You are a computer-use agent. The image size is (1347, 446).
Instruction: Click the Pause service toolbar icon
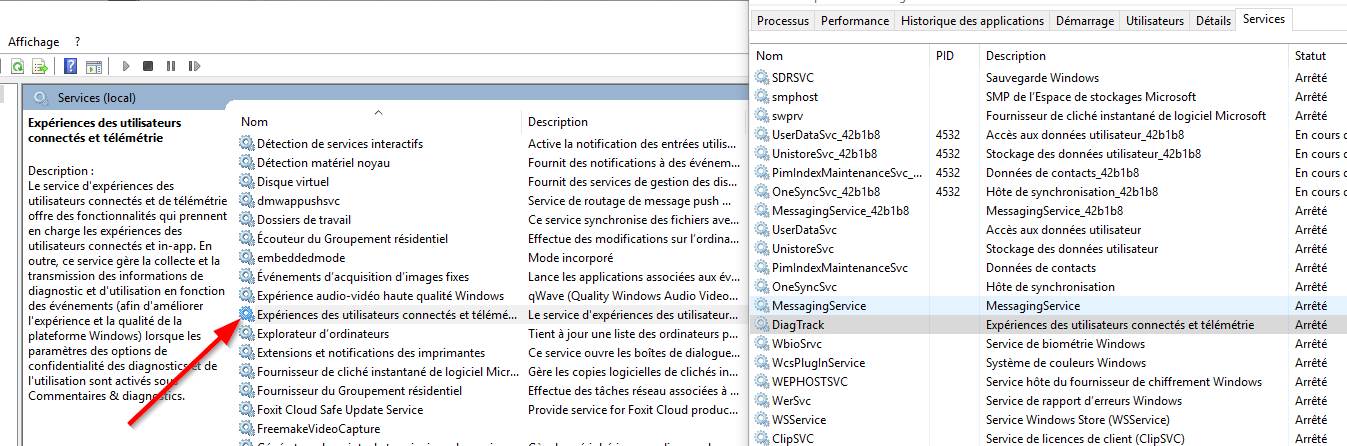(x=170, y=67)
